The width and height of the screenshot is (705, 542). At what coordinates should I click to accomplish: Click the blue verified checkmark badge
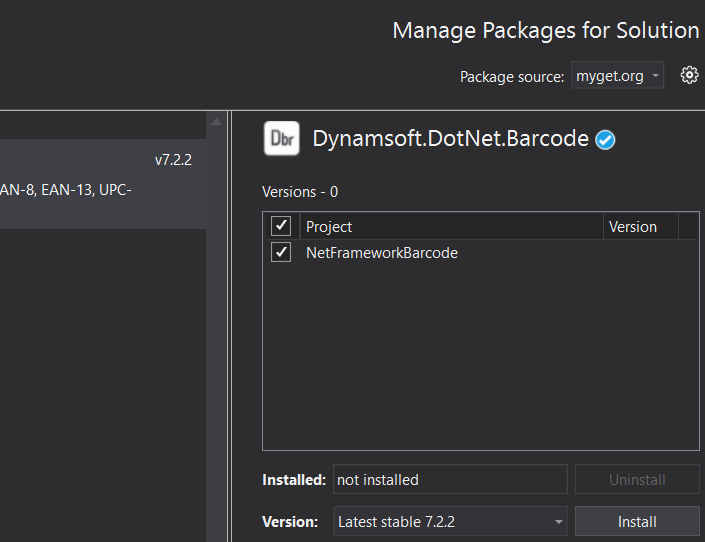(x=605, y=140)
